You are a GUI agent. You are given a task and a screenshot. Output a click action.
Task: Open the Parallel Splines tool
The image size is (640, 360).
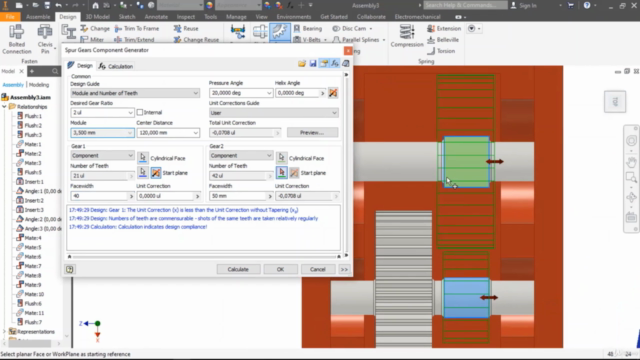pos(359,40)
